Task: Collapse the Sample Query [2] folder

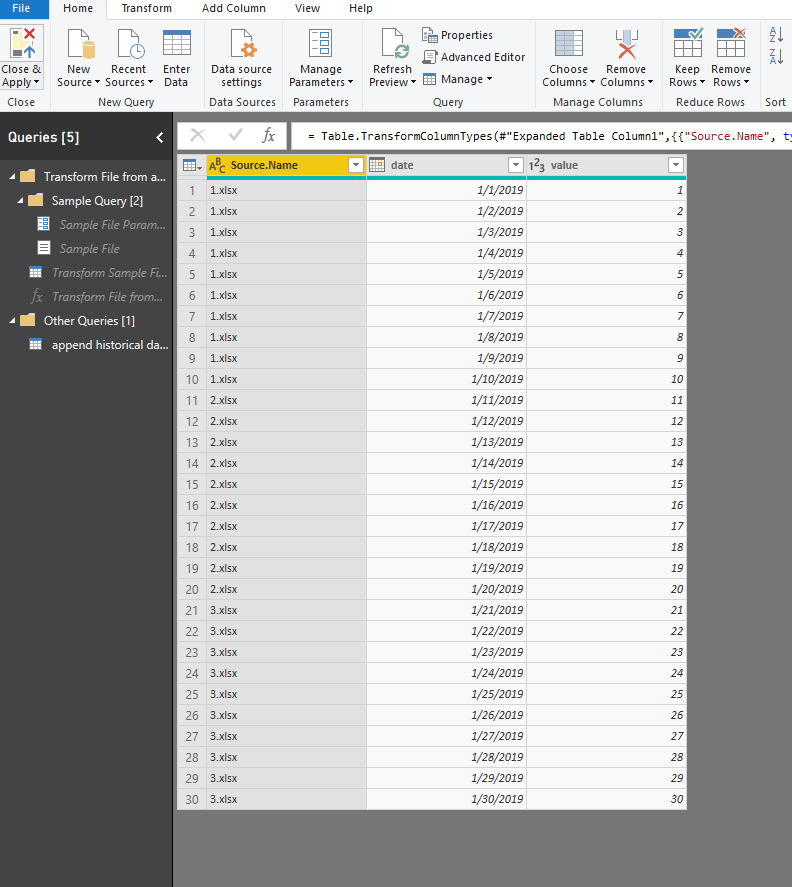Action: 20,201
